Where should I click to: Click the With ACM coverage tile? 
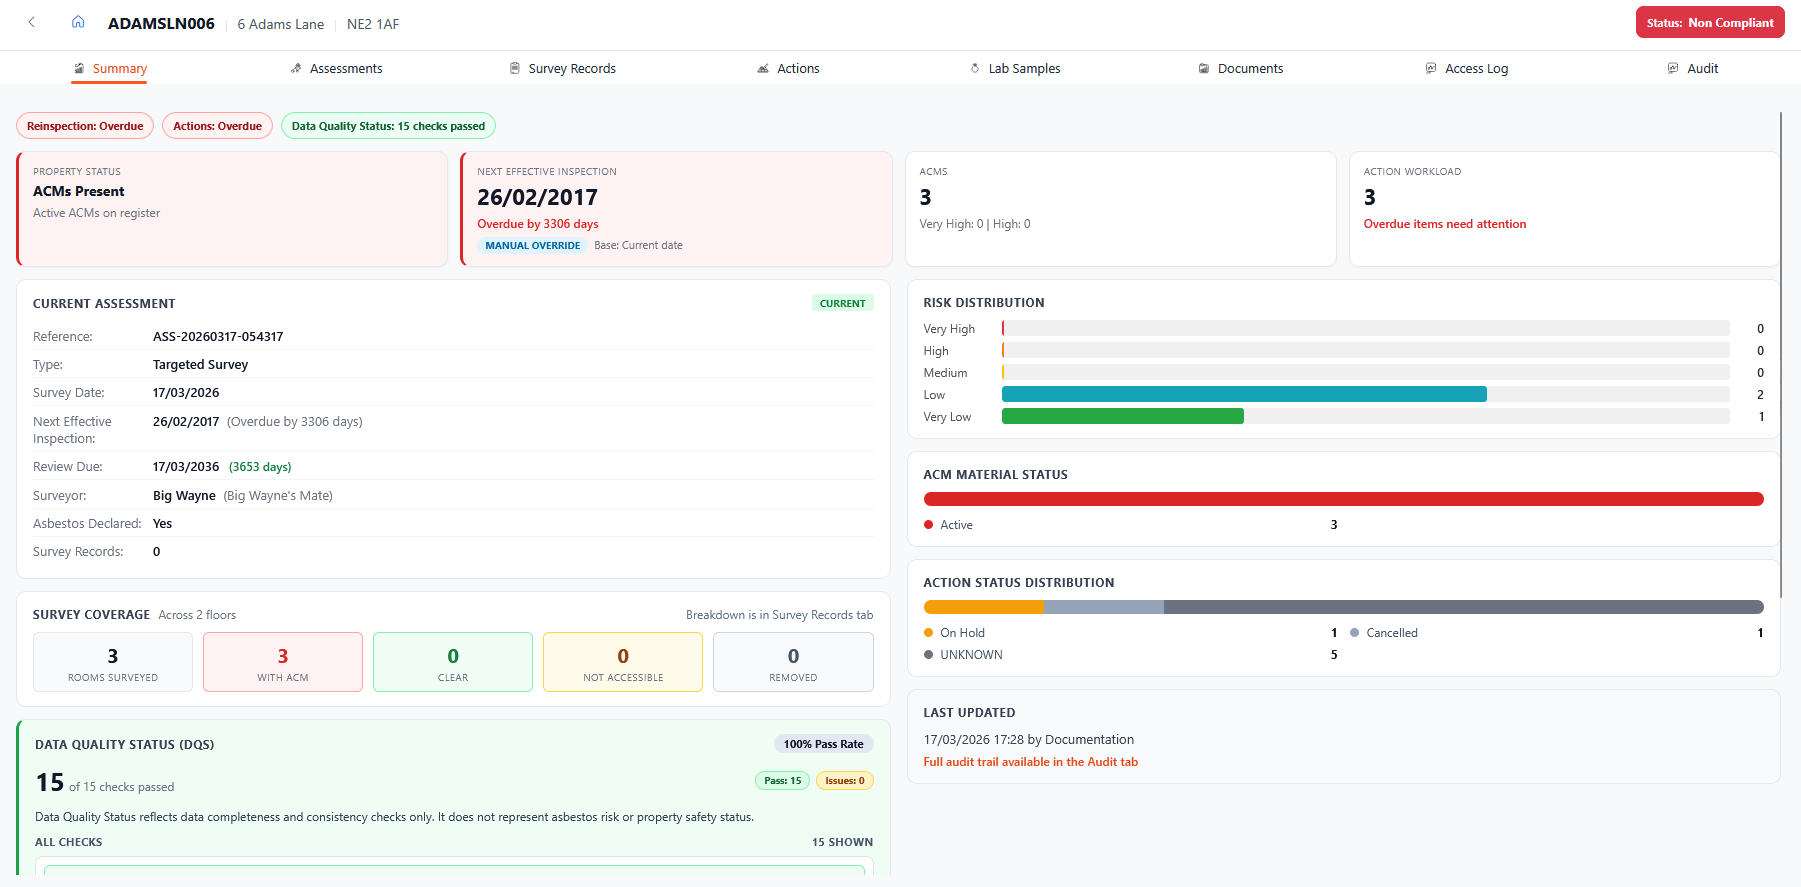pyautogui.click(x=283, y=662)
